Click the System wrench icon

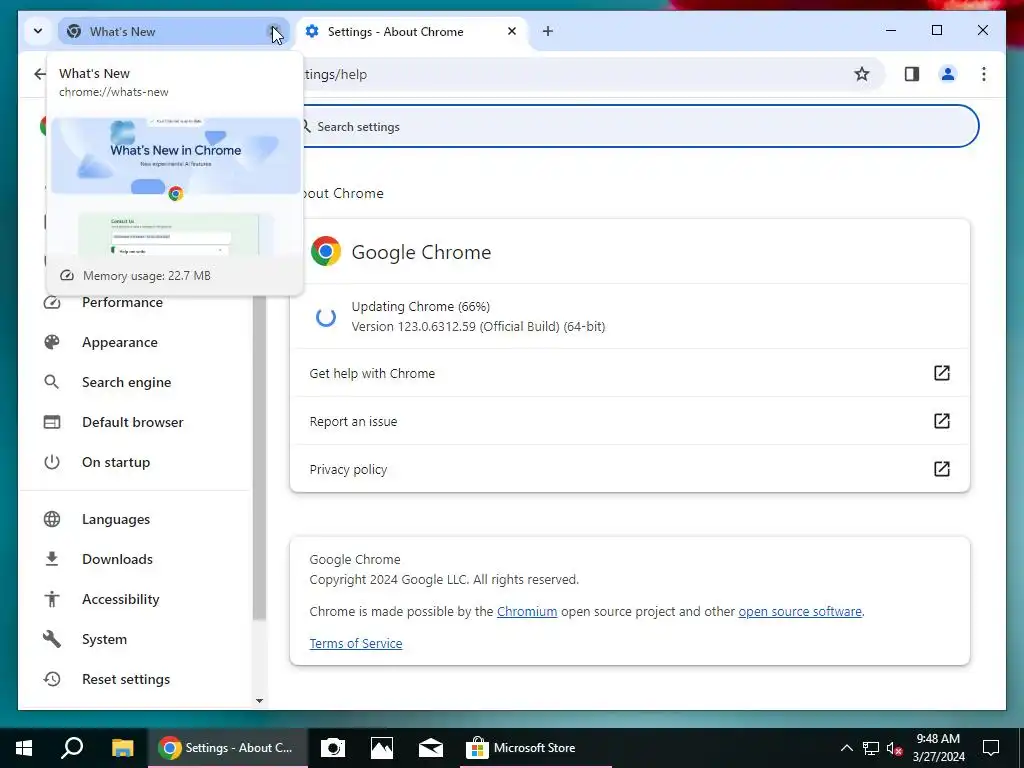click(52, 639)
